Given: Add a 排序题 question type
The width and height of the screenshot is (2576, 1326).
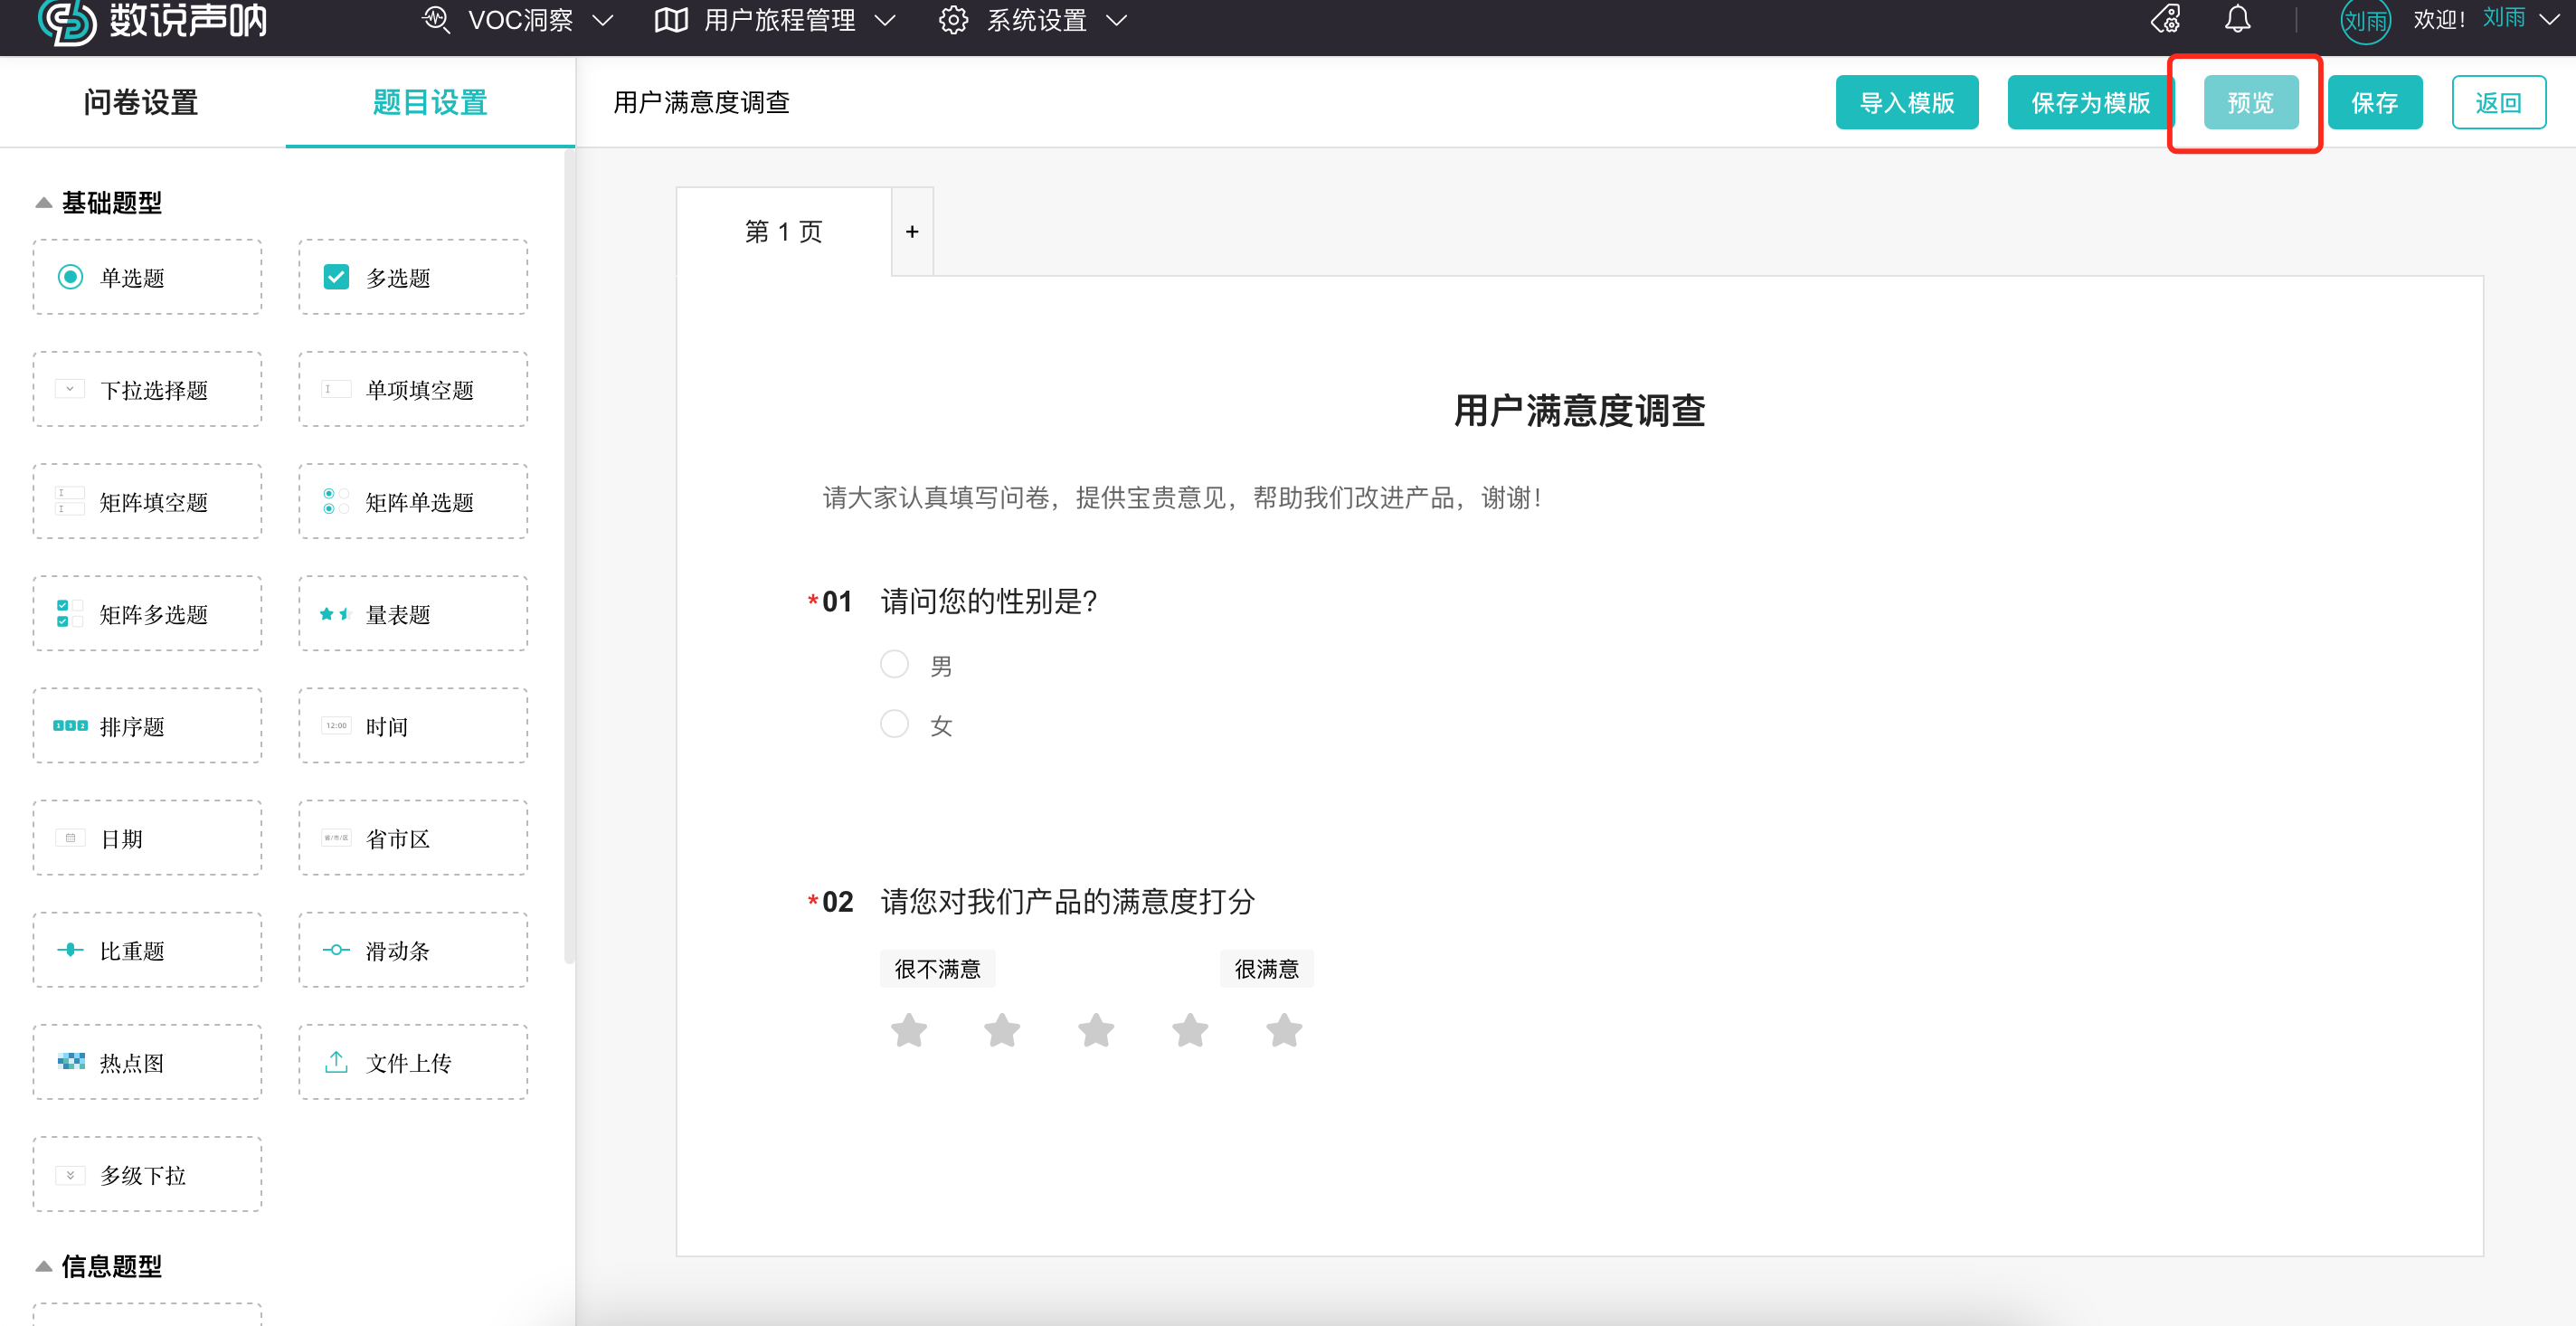Looking at the screenshot, I should coord(147,725).
